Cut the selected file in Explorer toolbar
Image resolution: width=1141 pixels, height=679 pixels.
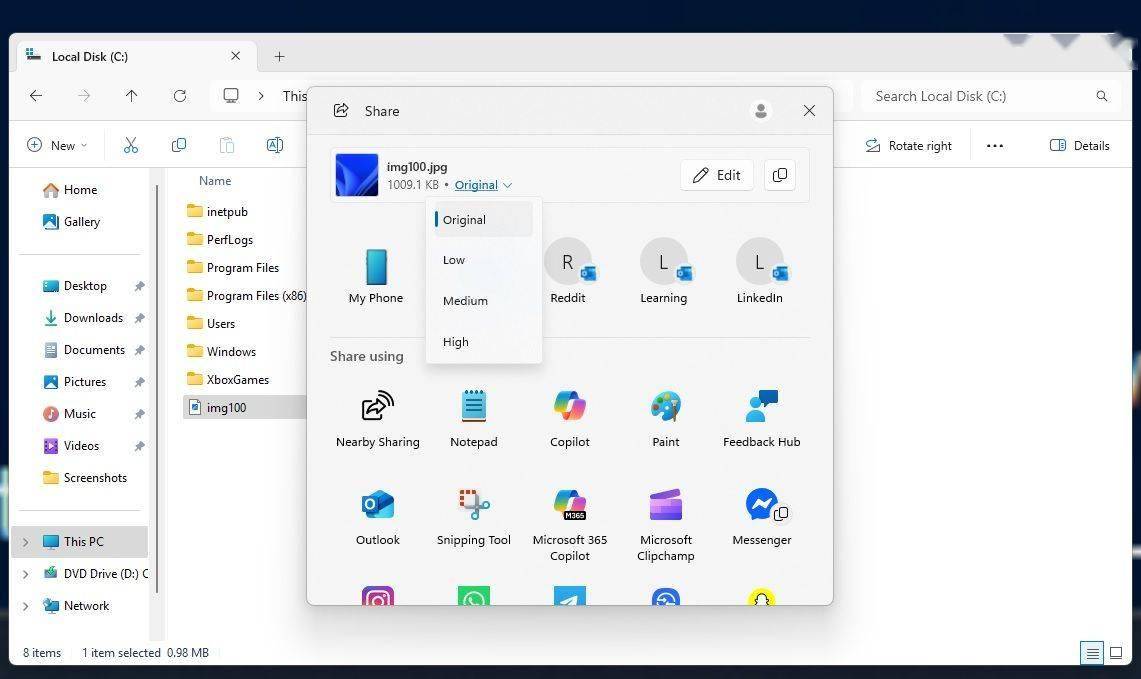(131, 146)
